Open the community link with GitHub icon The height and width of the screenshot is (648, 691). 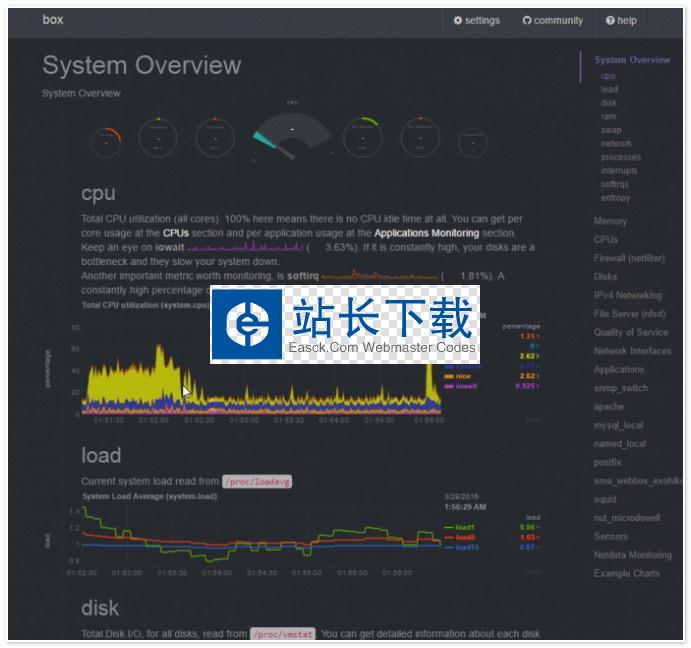(x=553, y=20)
